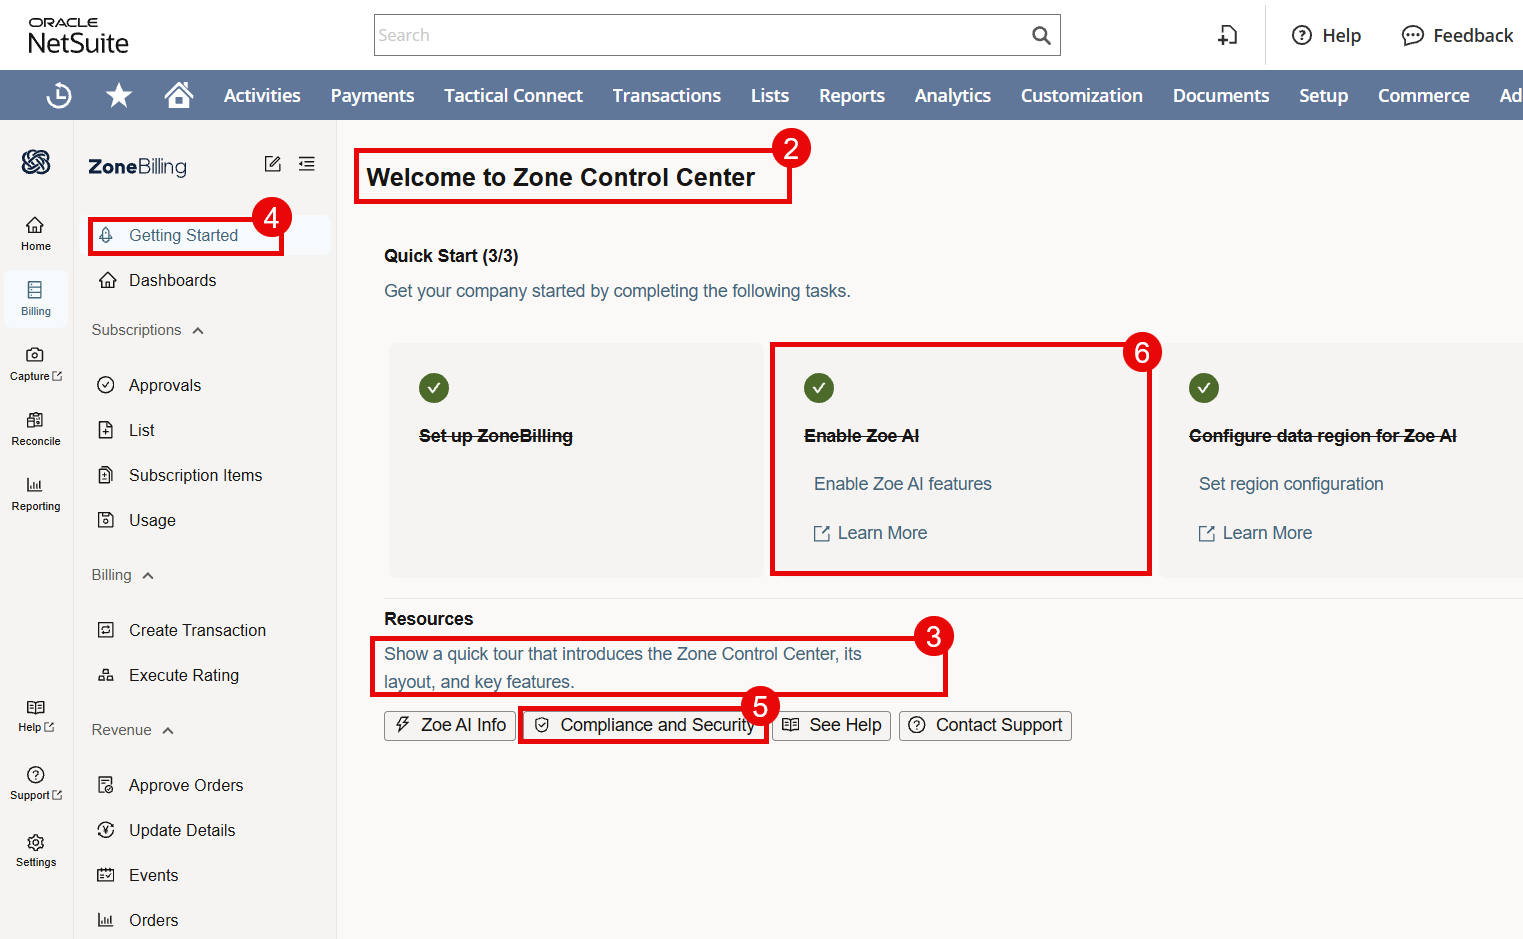Viewport: 1523px width, 939px height.
Task: Open the Feedback link
Action: (x=1457, y=36)
